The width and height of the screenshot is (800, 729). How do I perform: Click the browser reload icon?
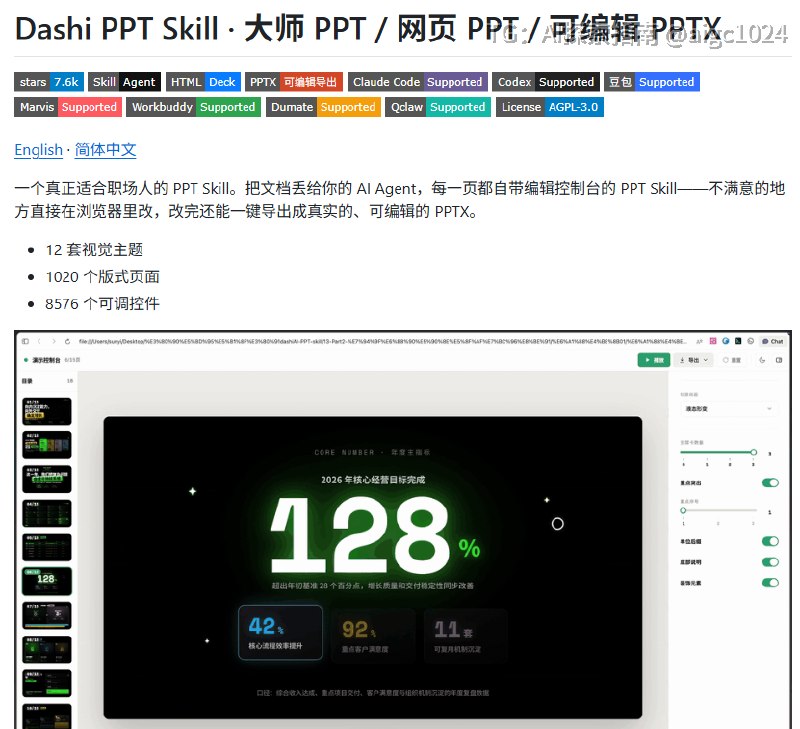point(67,341)
